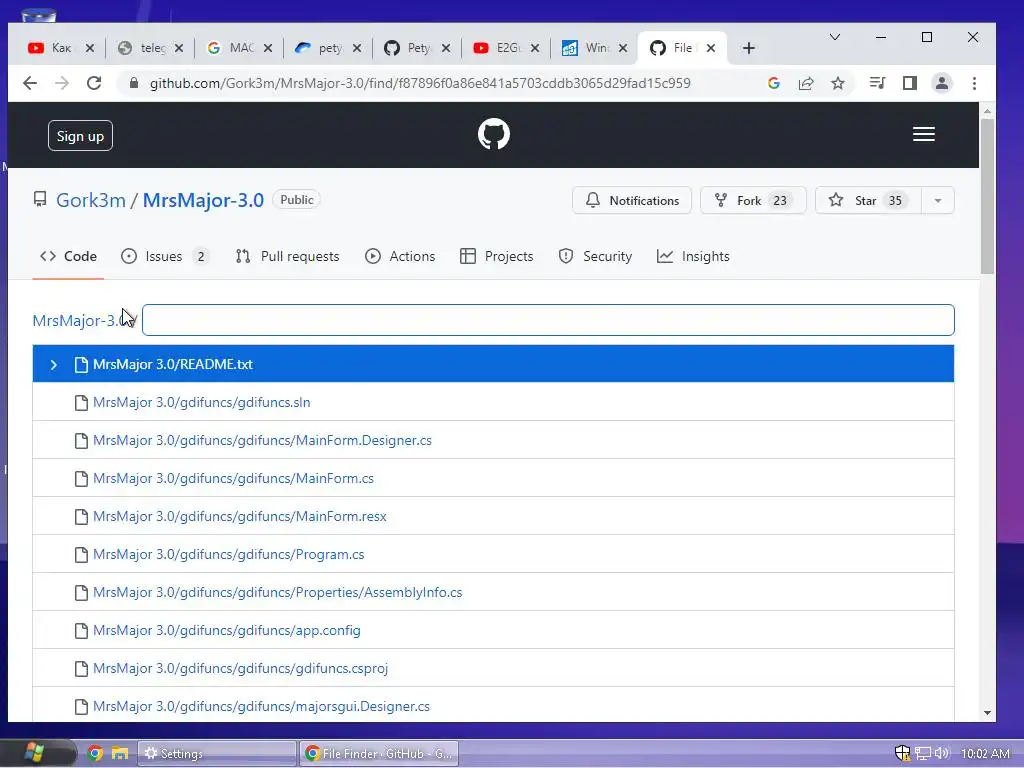Click the padlock site info icon
Screen dimensions: 1024x768
coord(134,83)
